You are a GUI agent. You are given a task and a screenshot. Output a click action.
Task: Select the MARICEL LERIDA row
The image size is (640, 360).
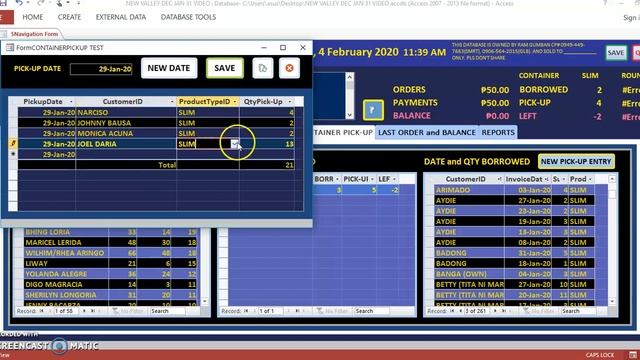point(111,242)
